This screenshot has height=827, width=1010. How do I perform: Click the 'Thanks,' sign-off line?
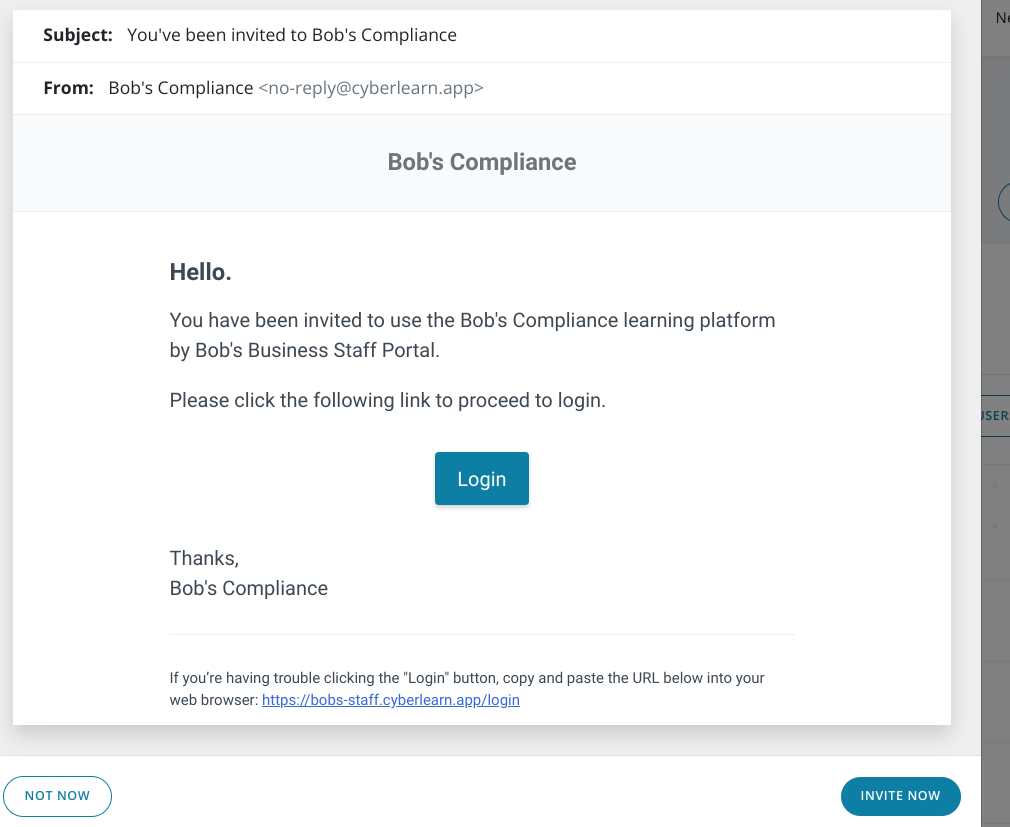coord(204,558)
